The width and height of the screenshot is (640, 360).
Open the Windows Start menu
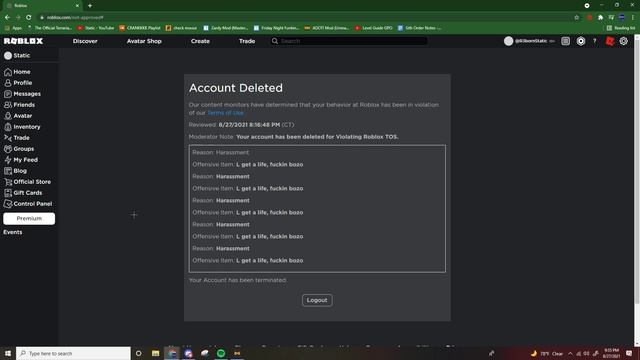tap(8, 353)
